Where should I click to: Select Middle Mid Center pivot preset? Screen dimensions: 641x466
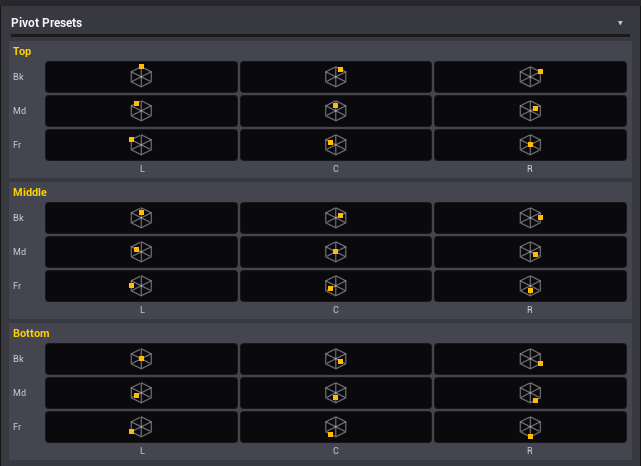click(x=336, y=252)
